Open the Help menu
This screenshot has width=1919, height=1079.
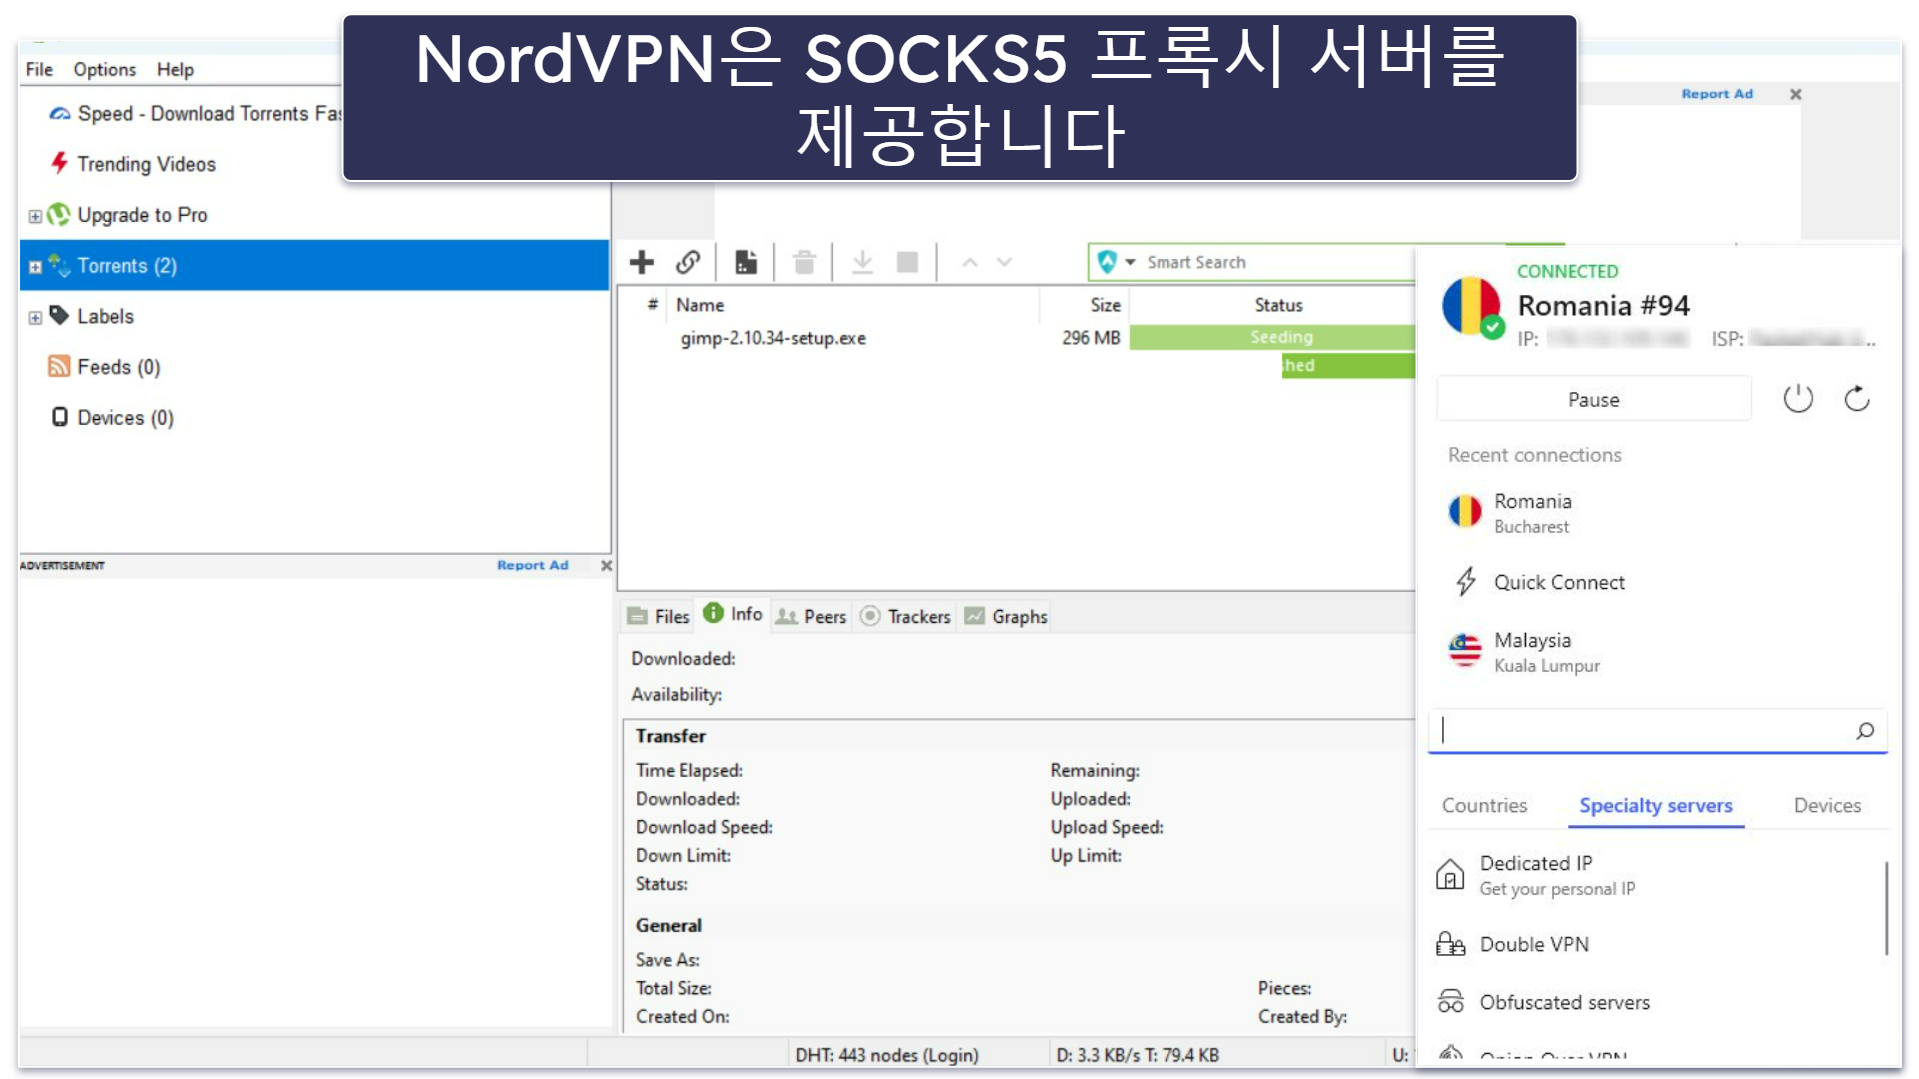tap(175, 69)
